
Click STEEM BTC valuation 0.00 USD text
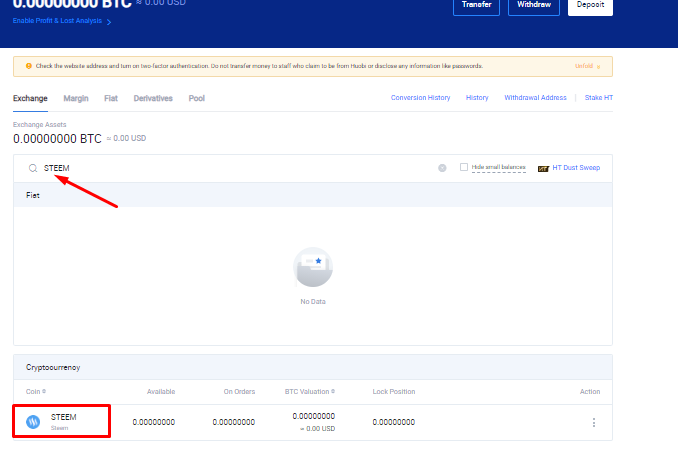point(317,429)
